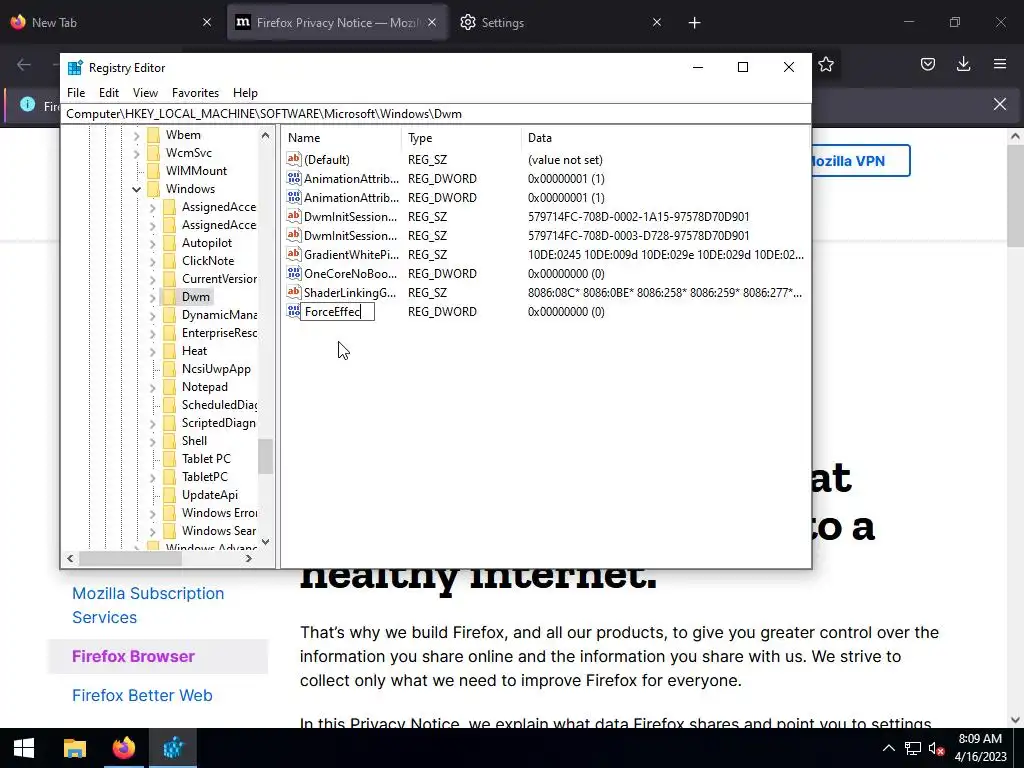Close the Firefox Privacy Notice tab
Image resolution: width=1024 pixels, height=768 pixels.
tap(432, 22)
